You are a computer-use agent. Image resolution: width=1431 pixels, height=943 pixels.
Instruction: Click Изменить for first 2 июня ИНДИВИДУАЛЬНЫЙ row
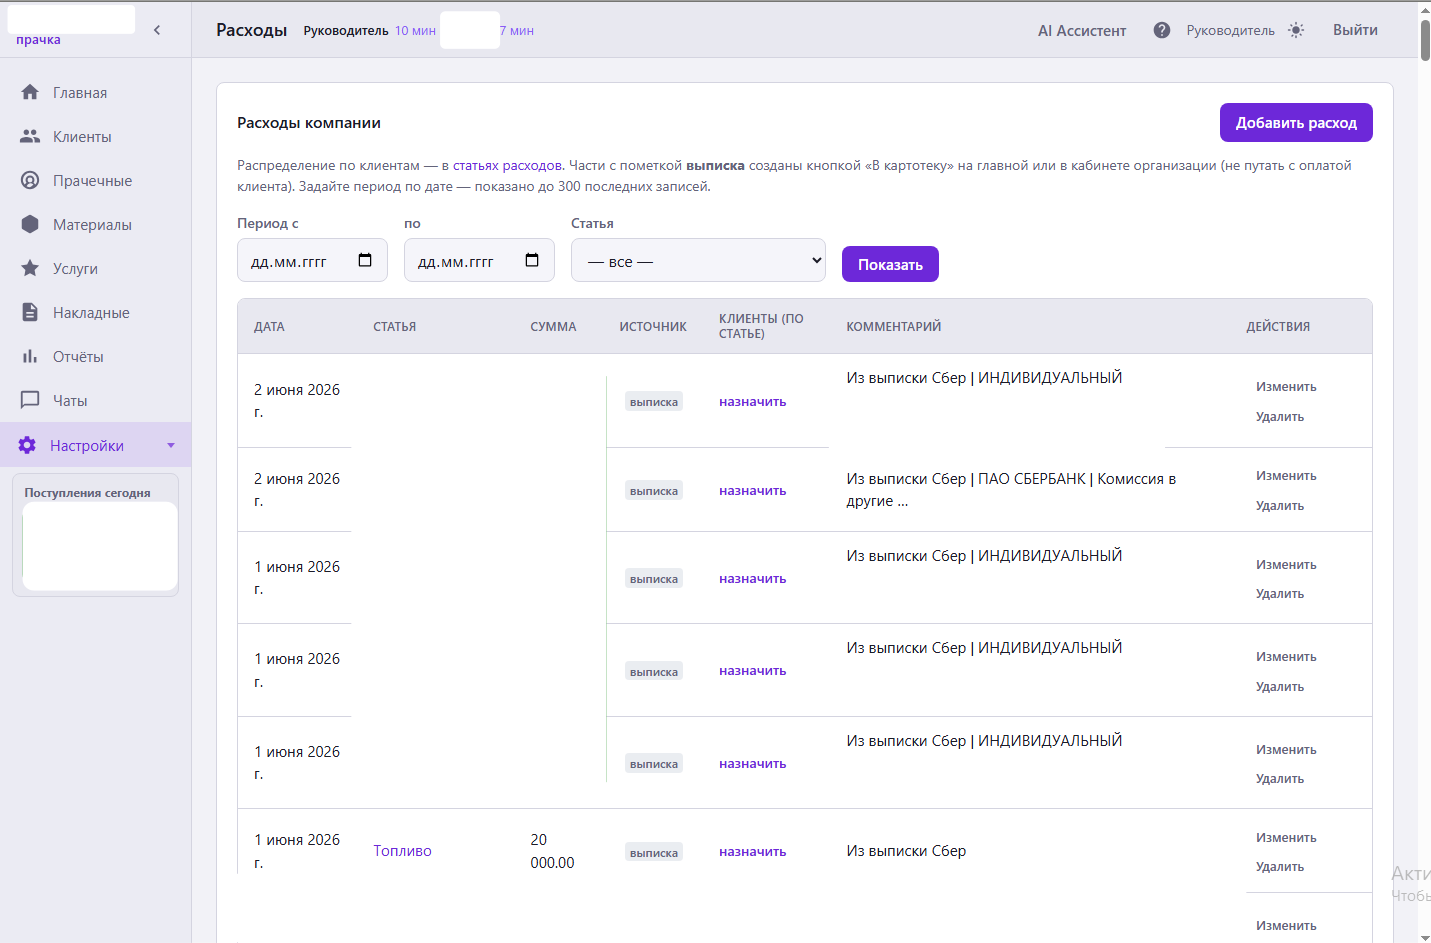(1286, 387)
